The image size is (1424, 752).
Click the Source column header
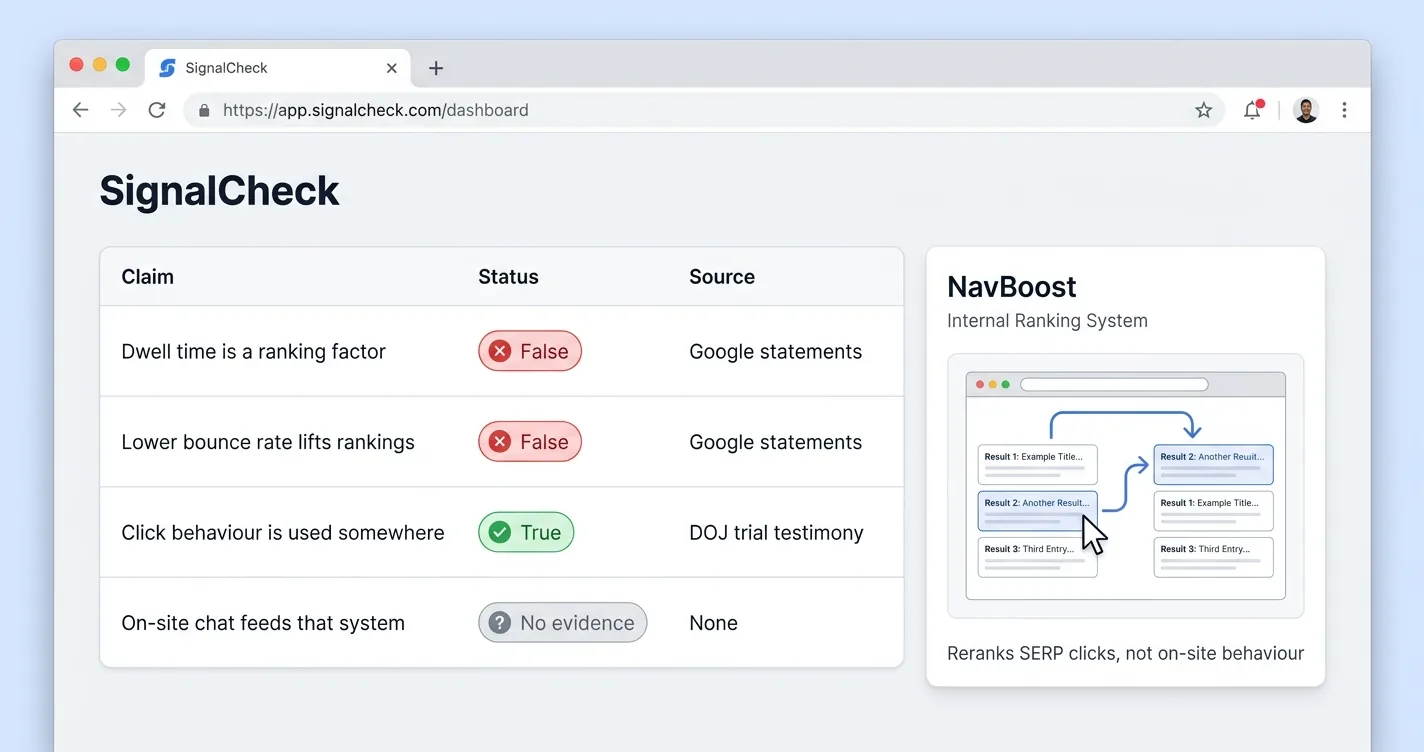[722, 277]
